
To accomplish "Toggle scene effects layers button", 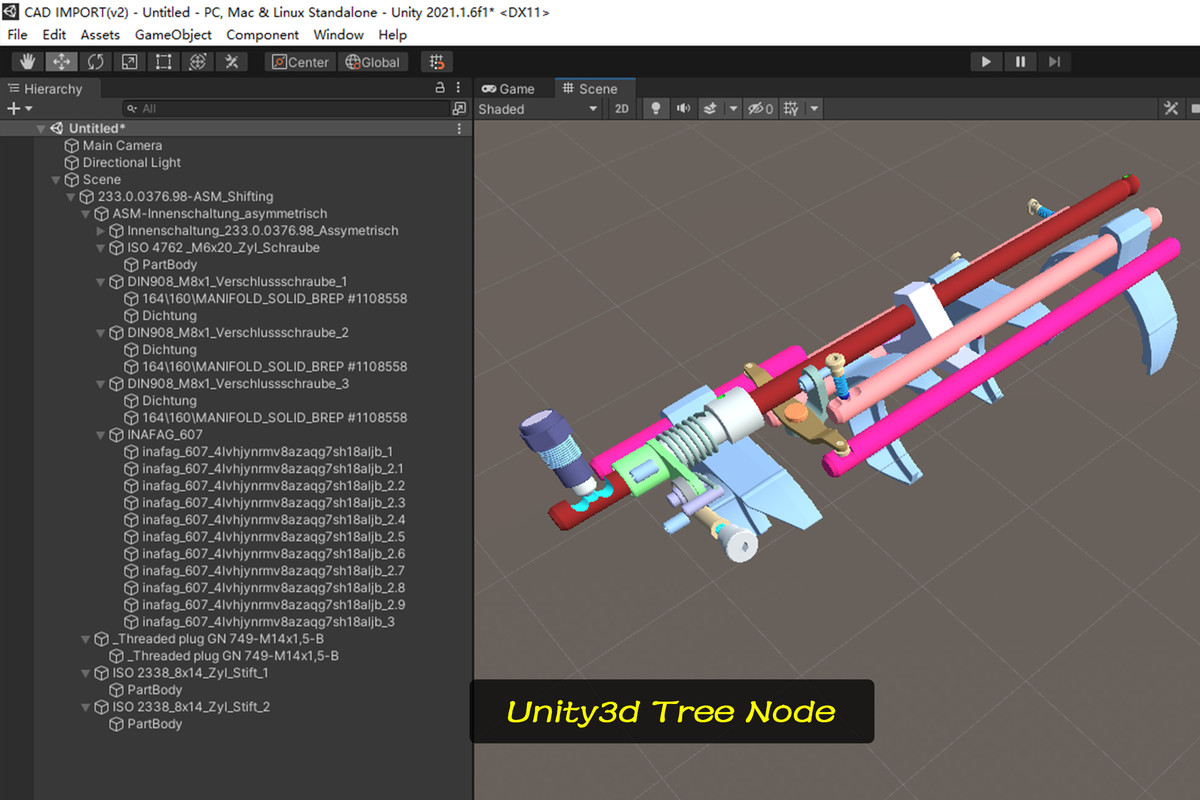I will (711, 109).
